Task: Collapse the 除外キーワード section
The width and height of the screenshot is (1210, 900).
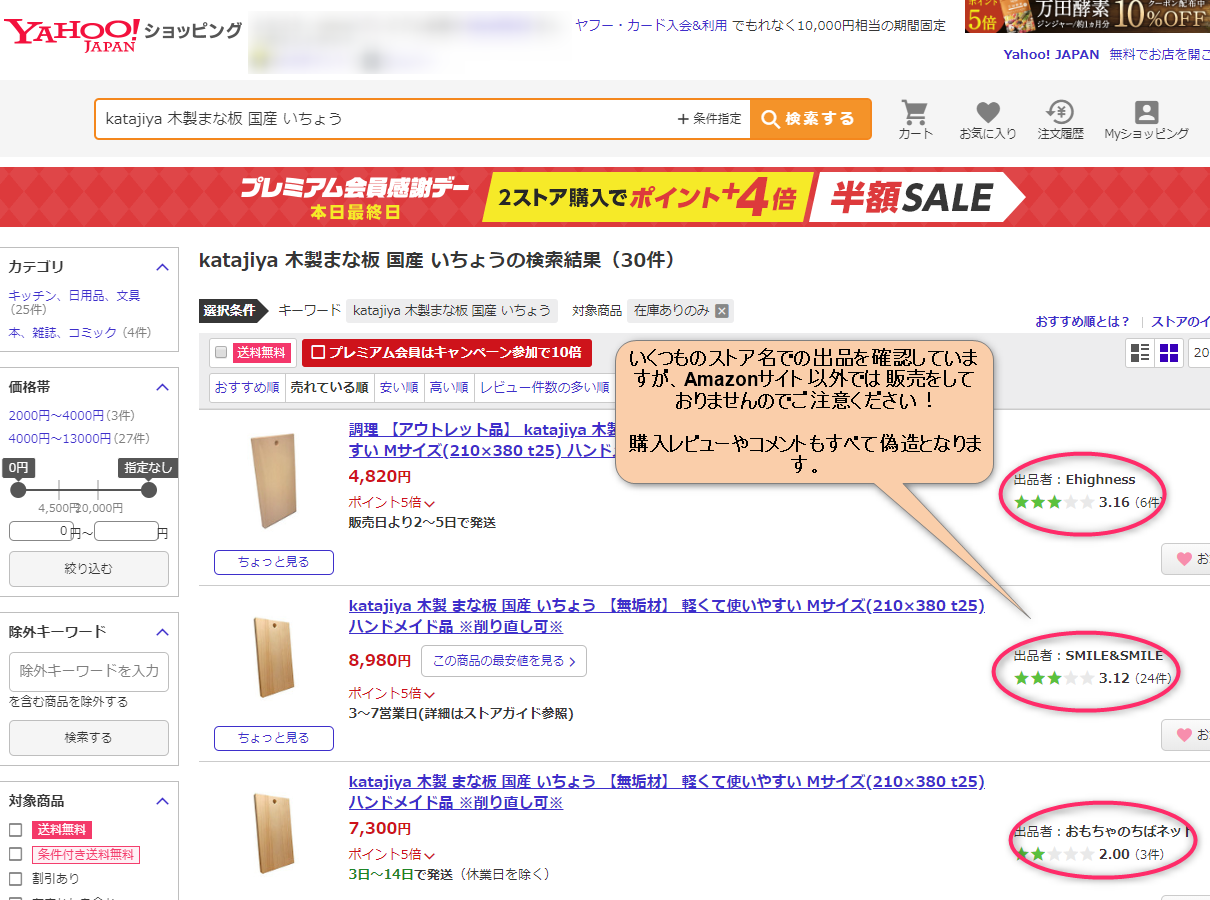Action: 162,632
